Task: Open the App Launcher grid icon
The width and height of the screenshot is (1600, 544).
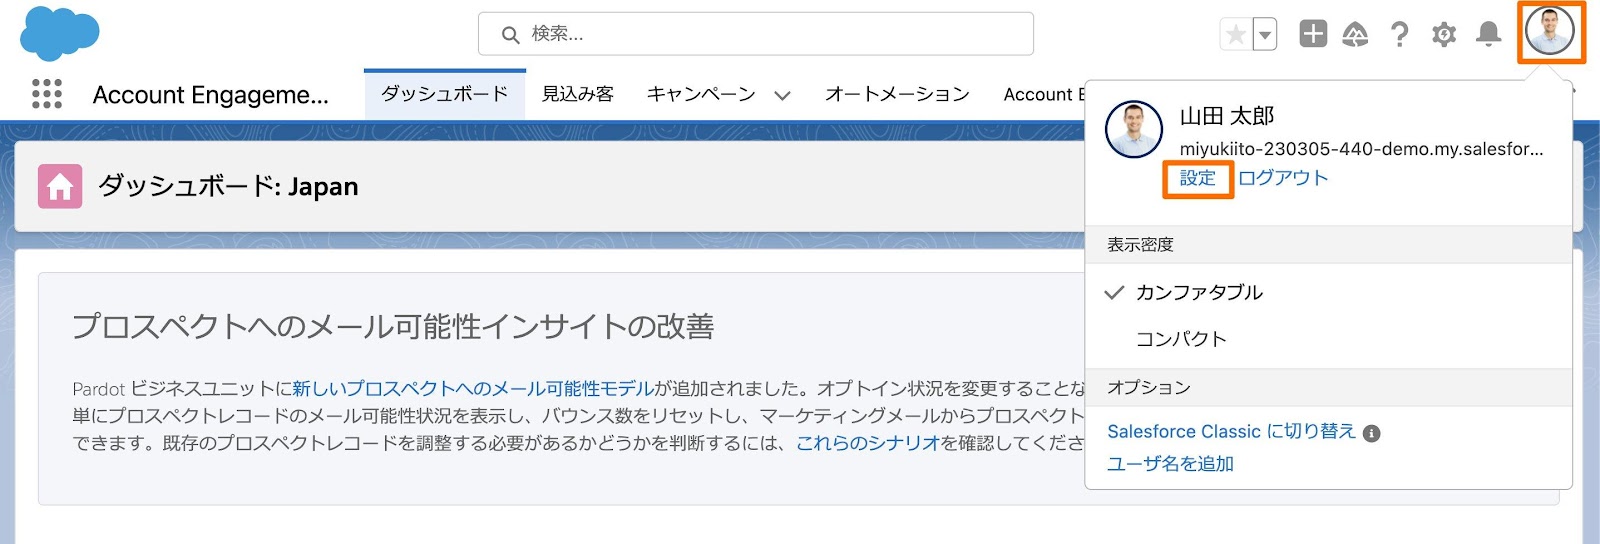Action: click(x=47, y=94)
